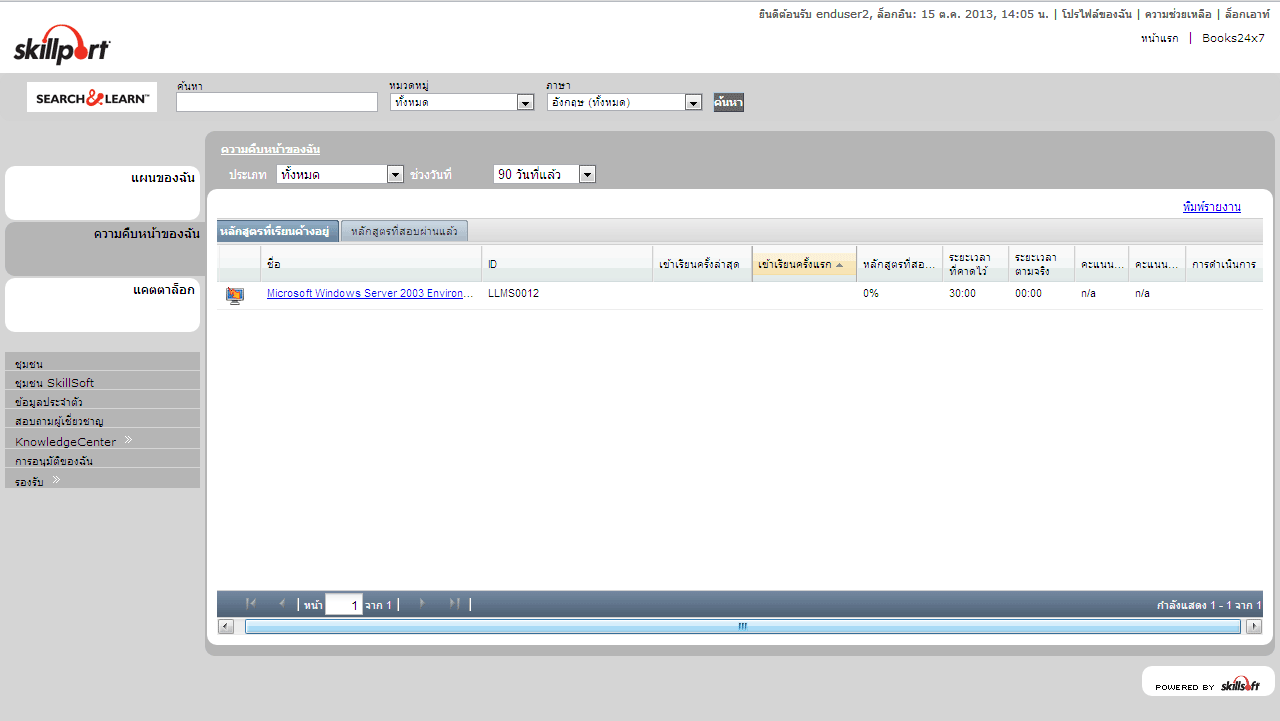Click the scrollbar left arrow
The height and width of the screenshot is (721, 1280).
click(x=225, y=626)
